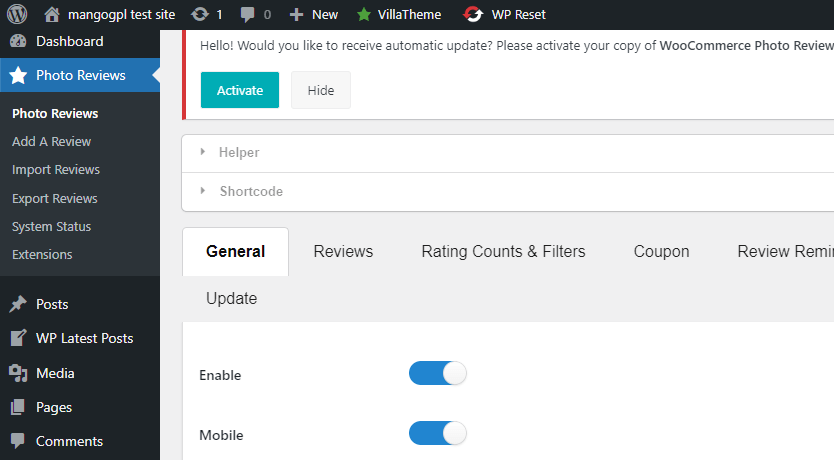Open the WordPress logo menu

coord(17,14)
